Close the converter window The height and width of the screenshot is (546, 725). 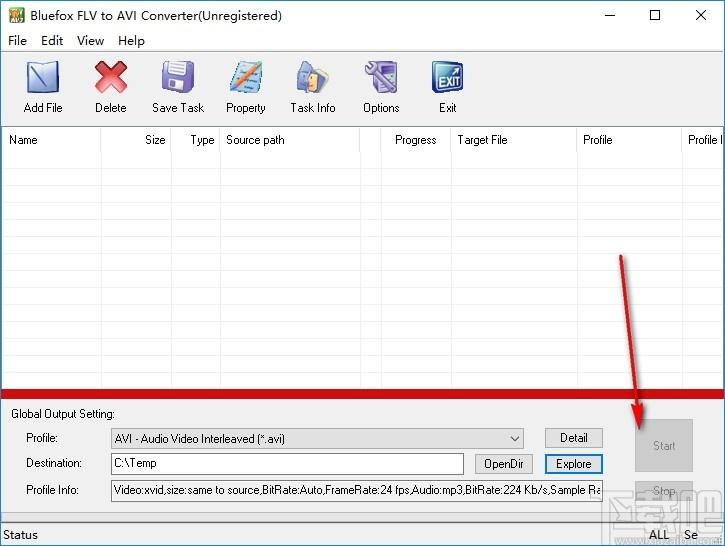pos(701,15)
